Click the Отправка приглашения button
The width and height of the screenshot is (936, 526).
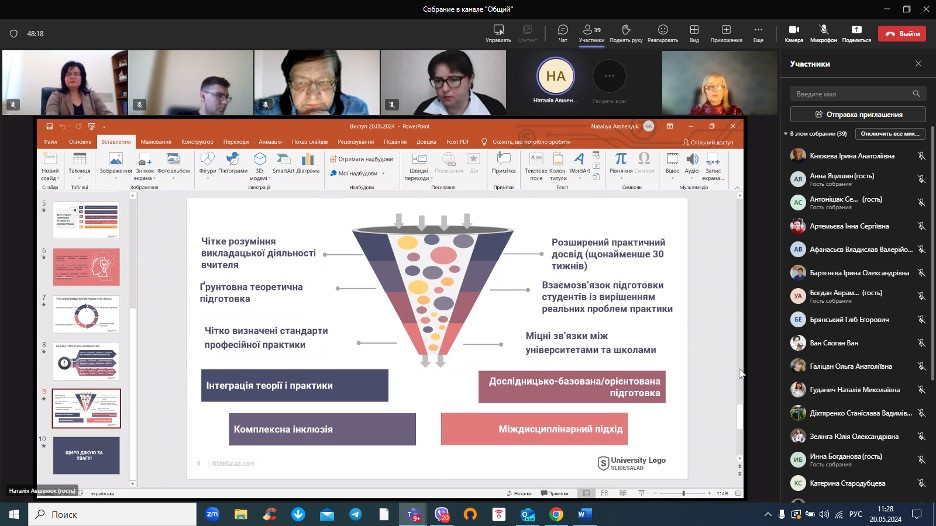click(x=859, y=114)
